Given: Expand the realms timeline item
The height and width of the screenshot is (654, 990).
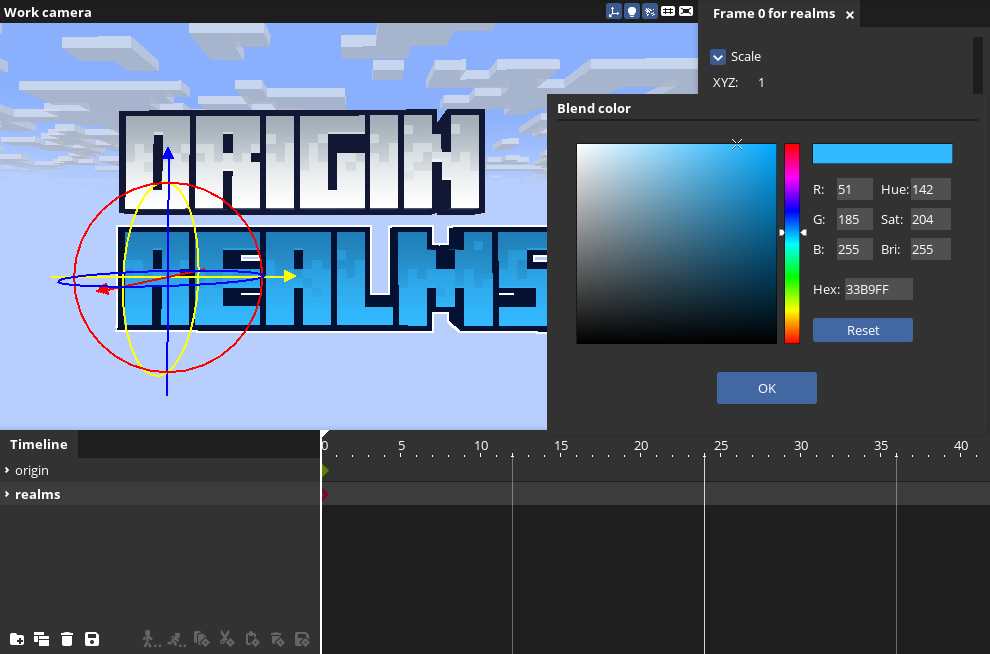Looking at the screenshot, I should click(7, 494).
